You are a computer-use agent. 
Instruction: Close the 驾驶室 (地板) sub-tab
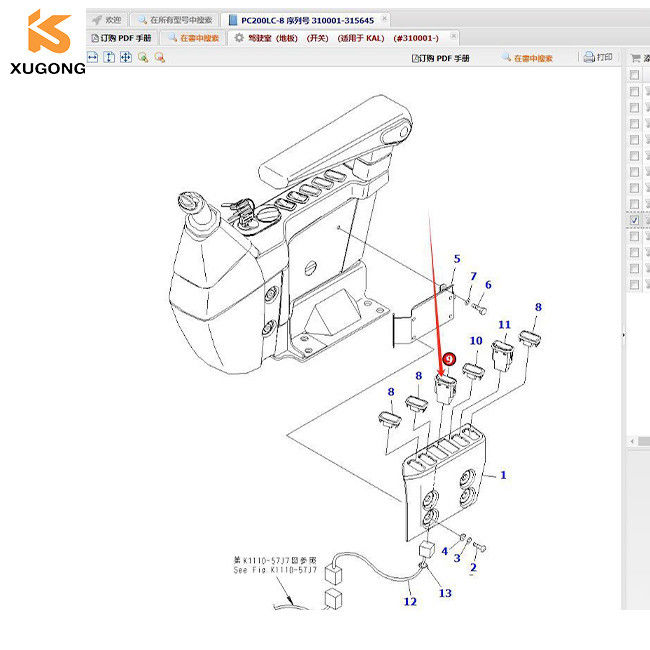(x=453, y=37)
